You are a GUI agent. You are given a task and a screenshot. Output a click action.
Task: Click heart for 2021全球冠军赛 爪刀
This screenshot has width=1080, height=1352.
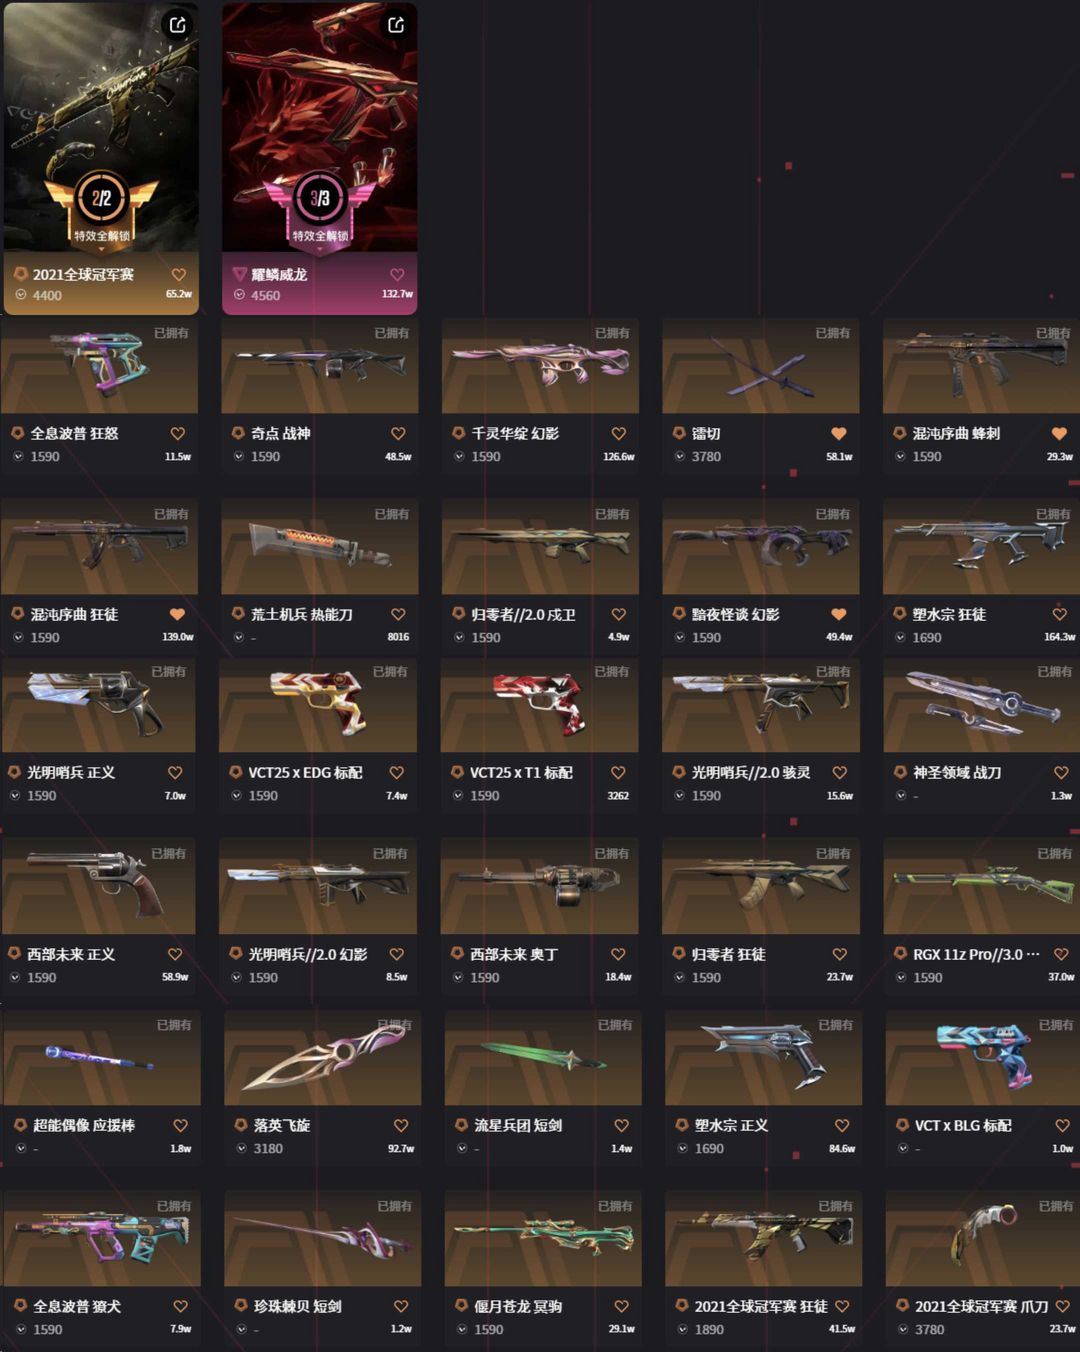pyautogui.click(x=1062, y=1306)
